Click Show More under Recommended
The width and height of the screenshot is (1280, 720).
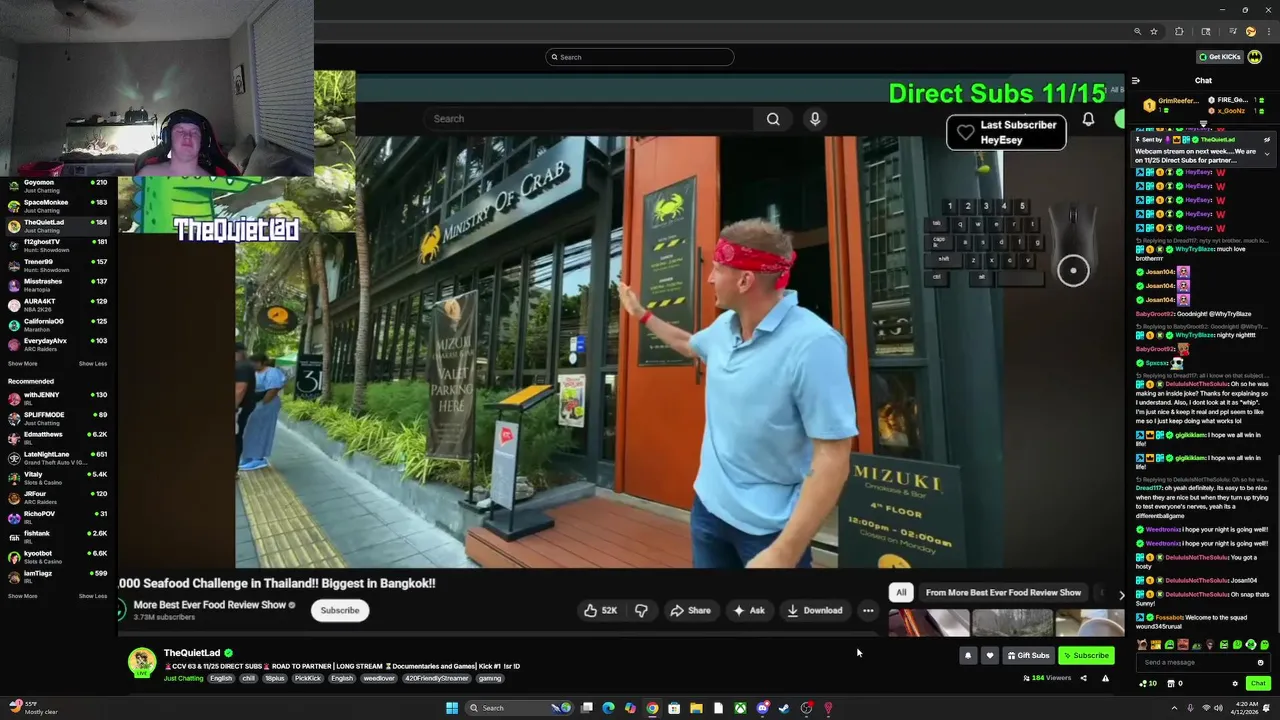tap(23, 596)
